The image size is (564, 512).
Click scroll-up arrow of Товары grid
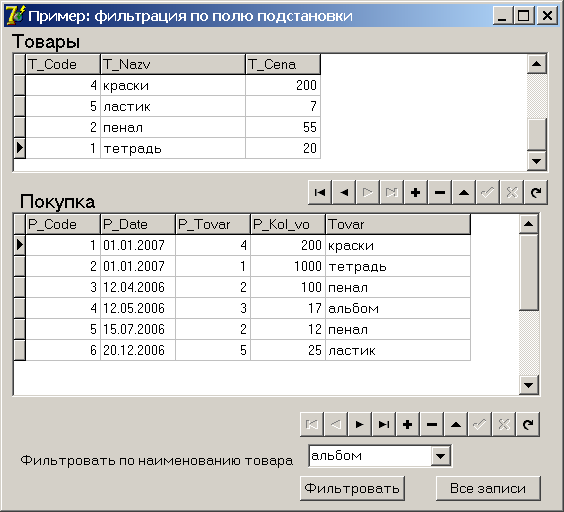[x=537, y=64]
